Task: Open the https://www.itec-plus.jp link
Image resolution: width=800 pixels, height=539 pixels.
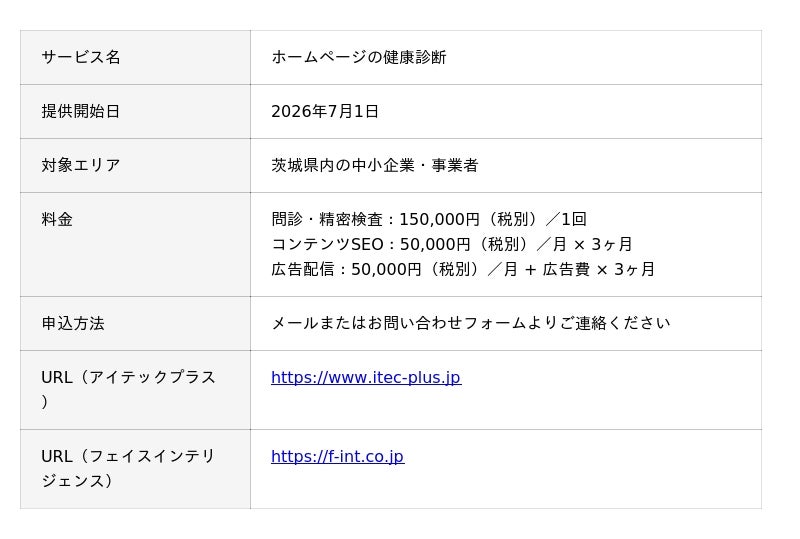Action: [x=366, y=377]
